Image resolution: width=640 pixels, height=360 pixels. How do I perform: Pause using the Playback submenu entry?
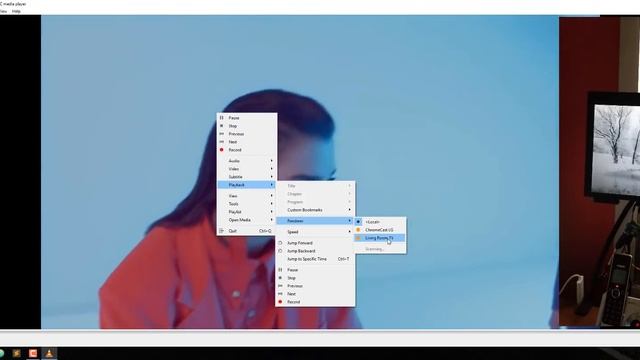[x=315, y=270]
